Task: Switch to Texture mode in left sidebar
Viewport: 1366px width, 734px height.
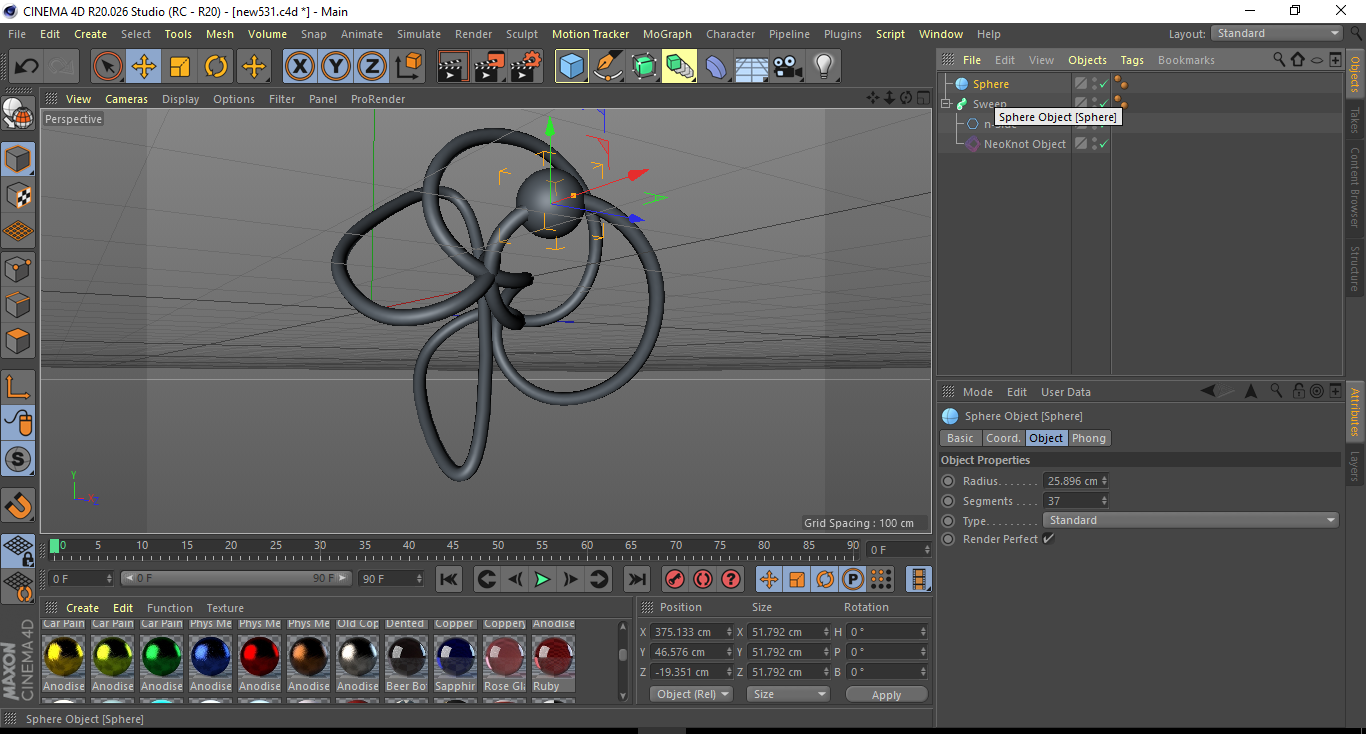Action: (x=18, y=195)
